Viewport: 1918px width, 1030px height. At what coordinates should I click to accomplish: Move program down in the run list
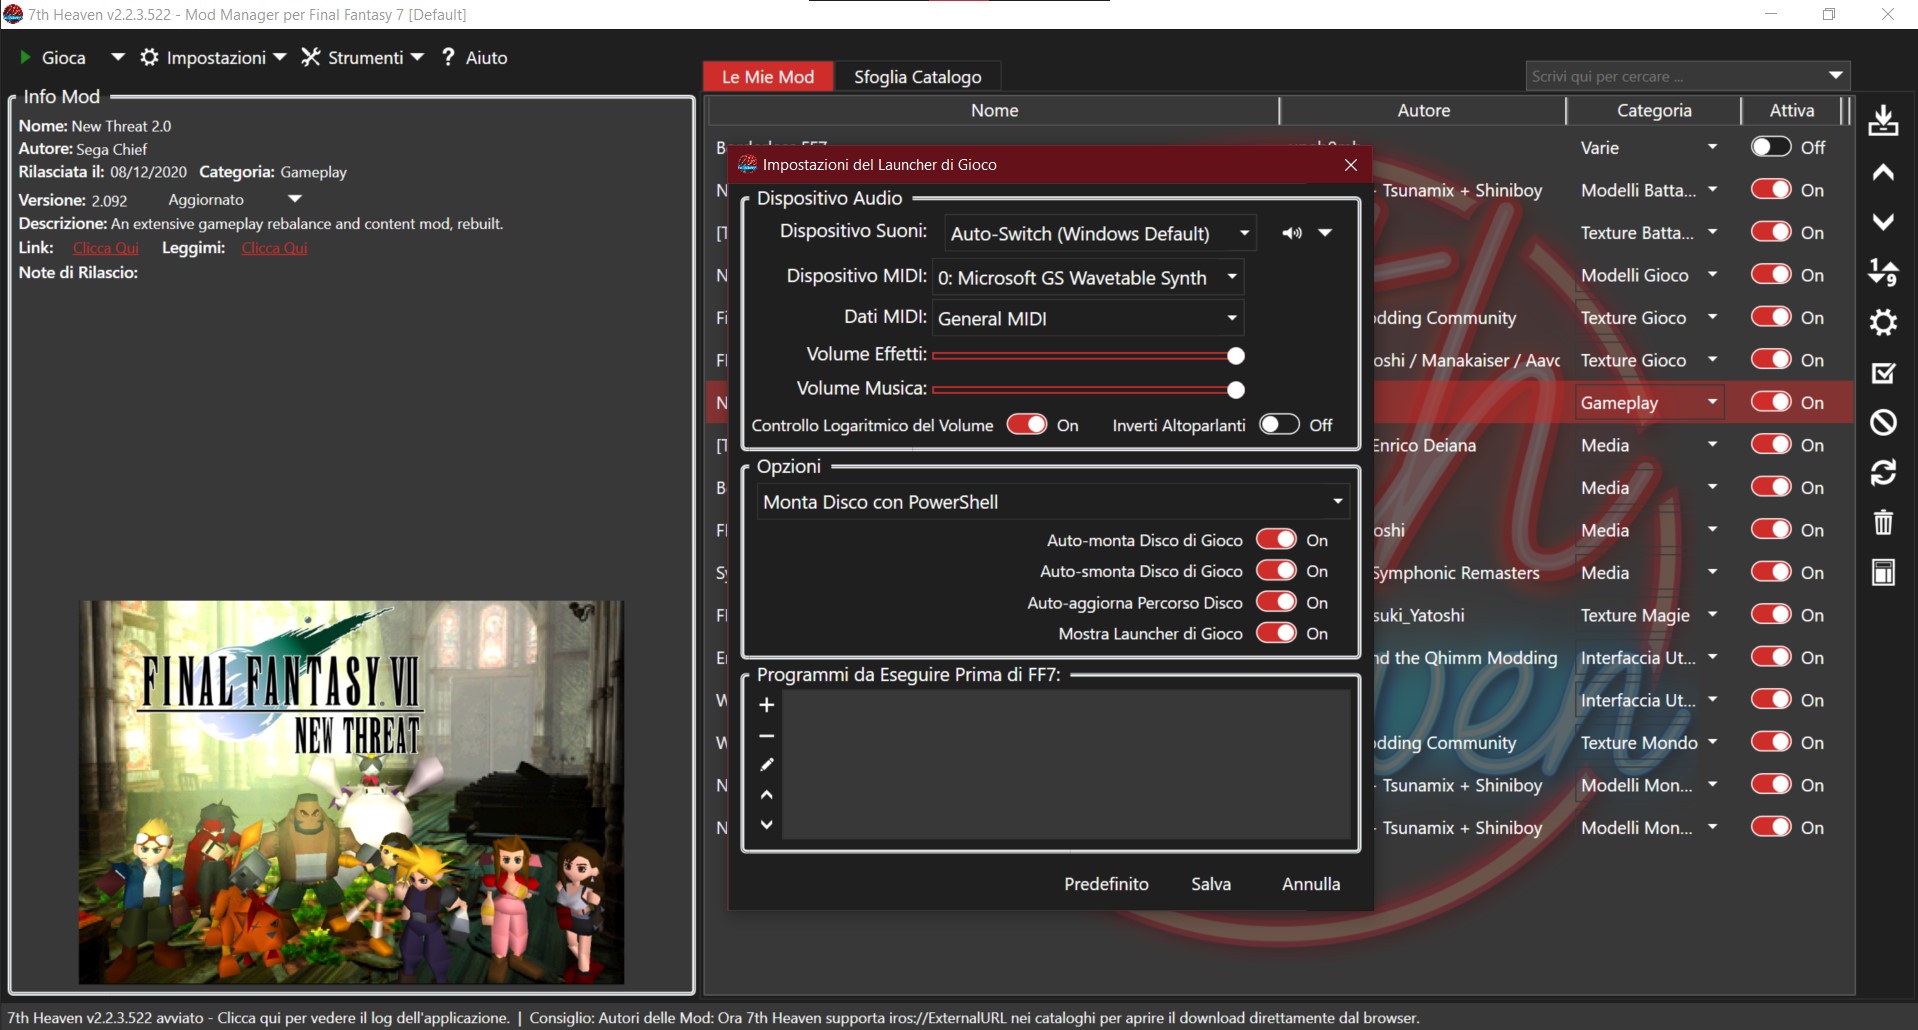[767, 825]
